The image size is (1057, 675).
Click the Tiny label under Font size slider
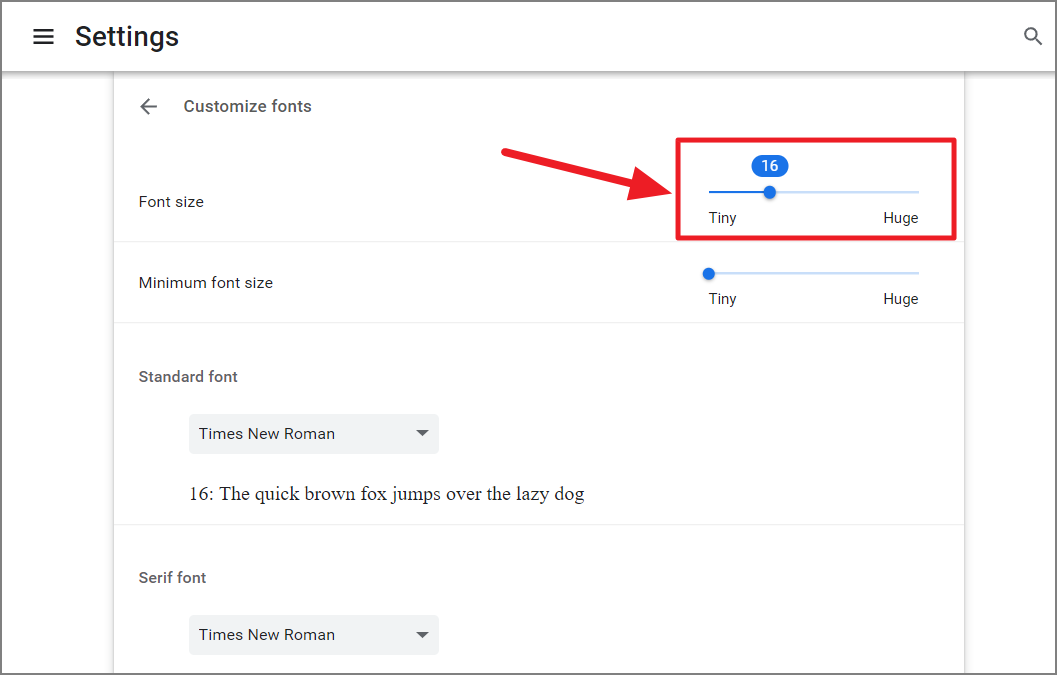click(722, 218)
